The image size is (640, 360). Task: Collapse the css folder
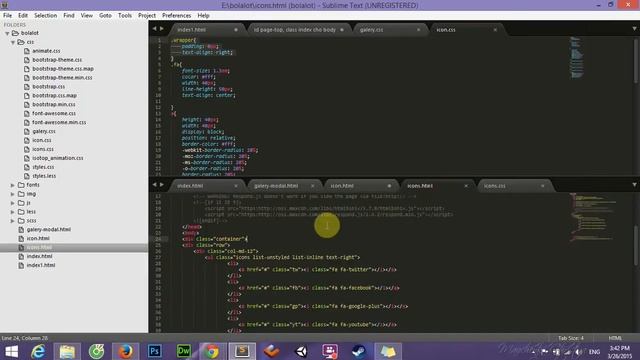pos(13,42)
